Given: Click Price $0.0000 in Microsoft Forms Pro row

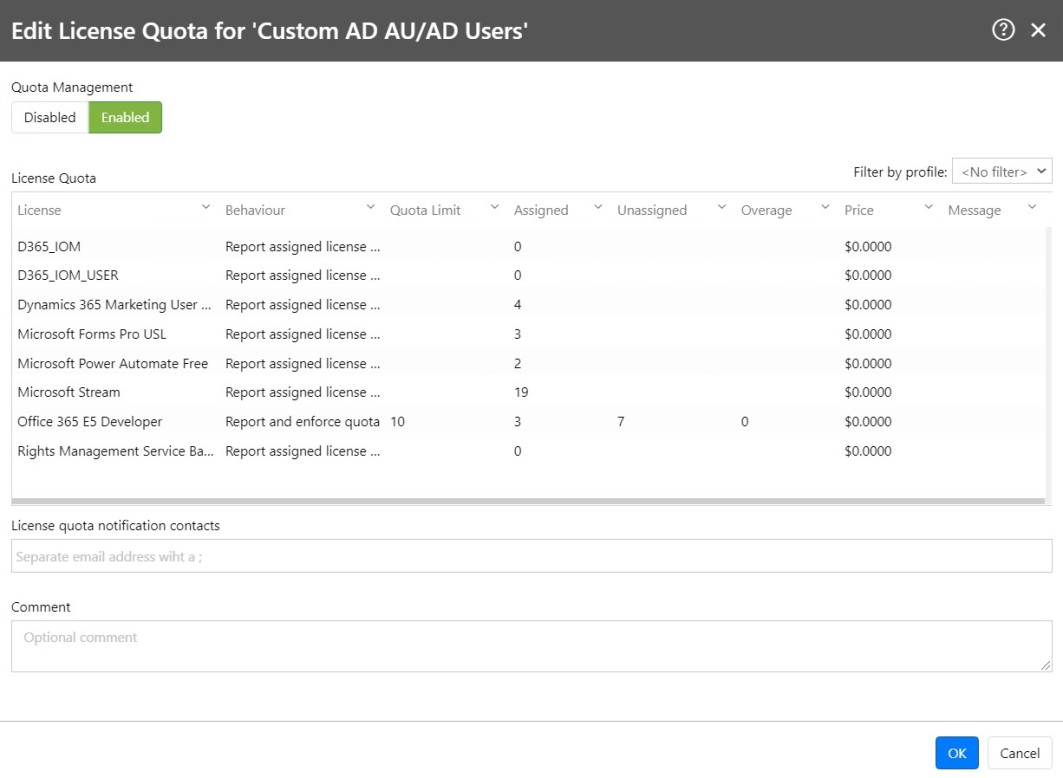Looking at the screenshot, I should pyautogui.click(x=868, y=334).
